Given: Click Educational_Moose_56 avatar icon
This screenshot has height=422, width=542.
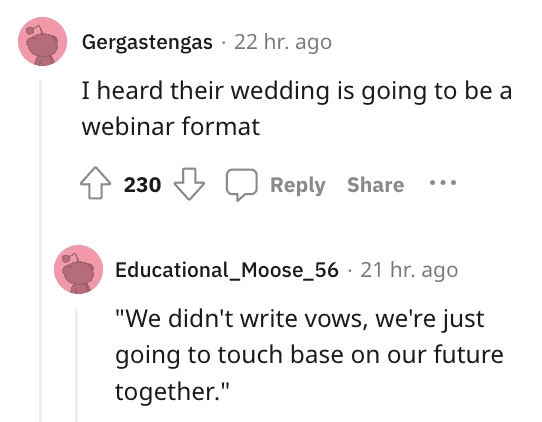Looking at the screenshot, I should point(78,270).
